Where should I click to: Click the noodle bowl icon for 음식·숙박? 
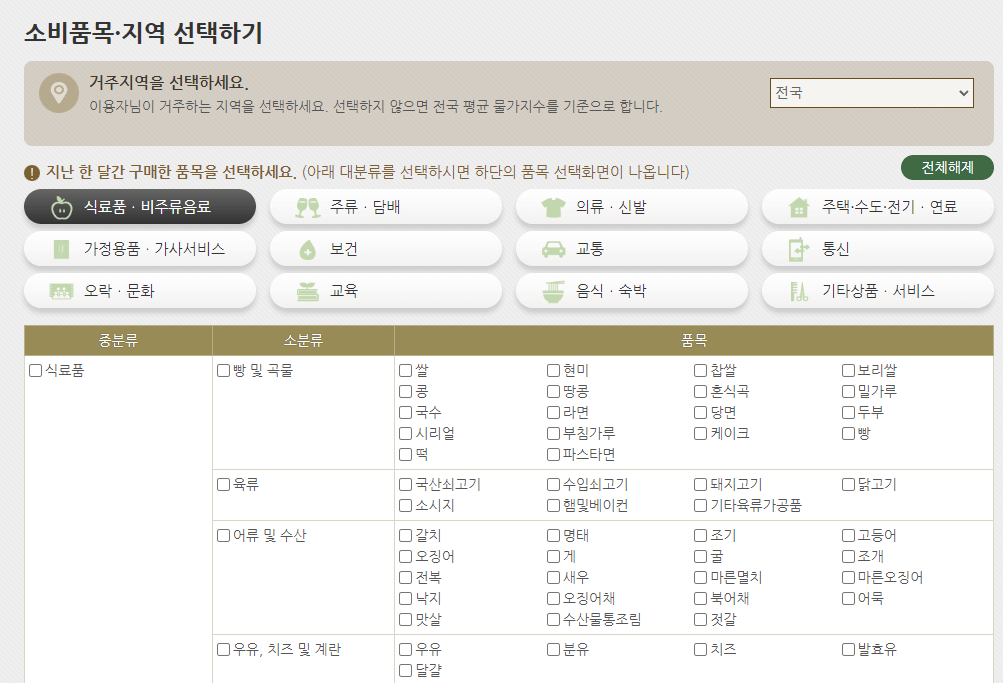point(551,290)
